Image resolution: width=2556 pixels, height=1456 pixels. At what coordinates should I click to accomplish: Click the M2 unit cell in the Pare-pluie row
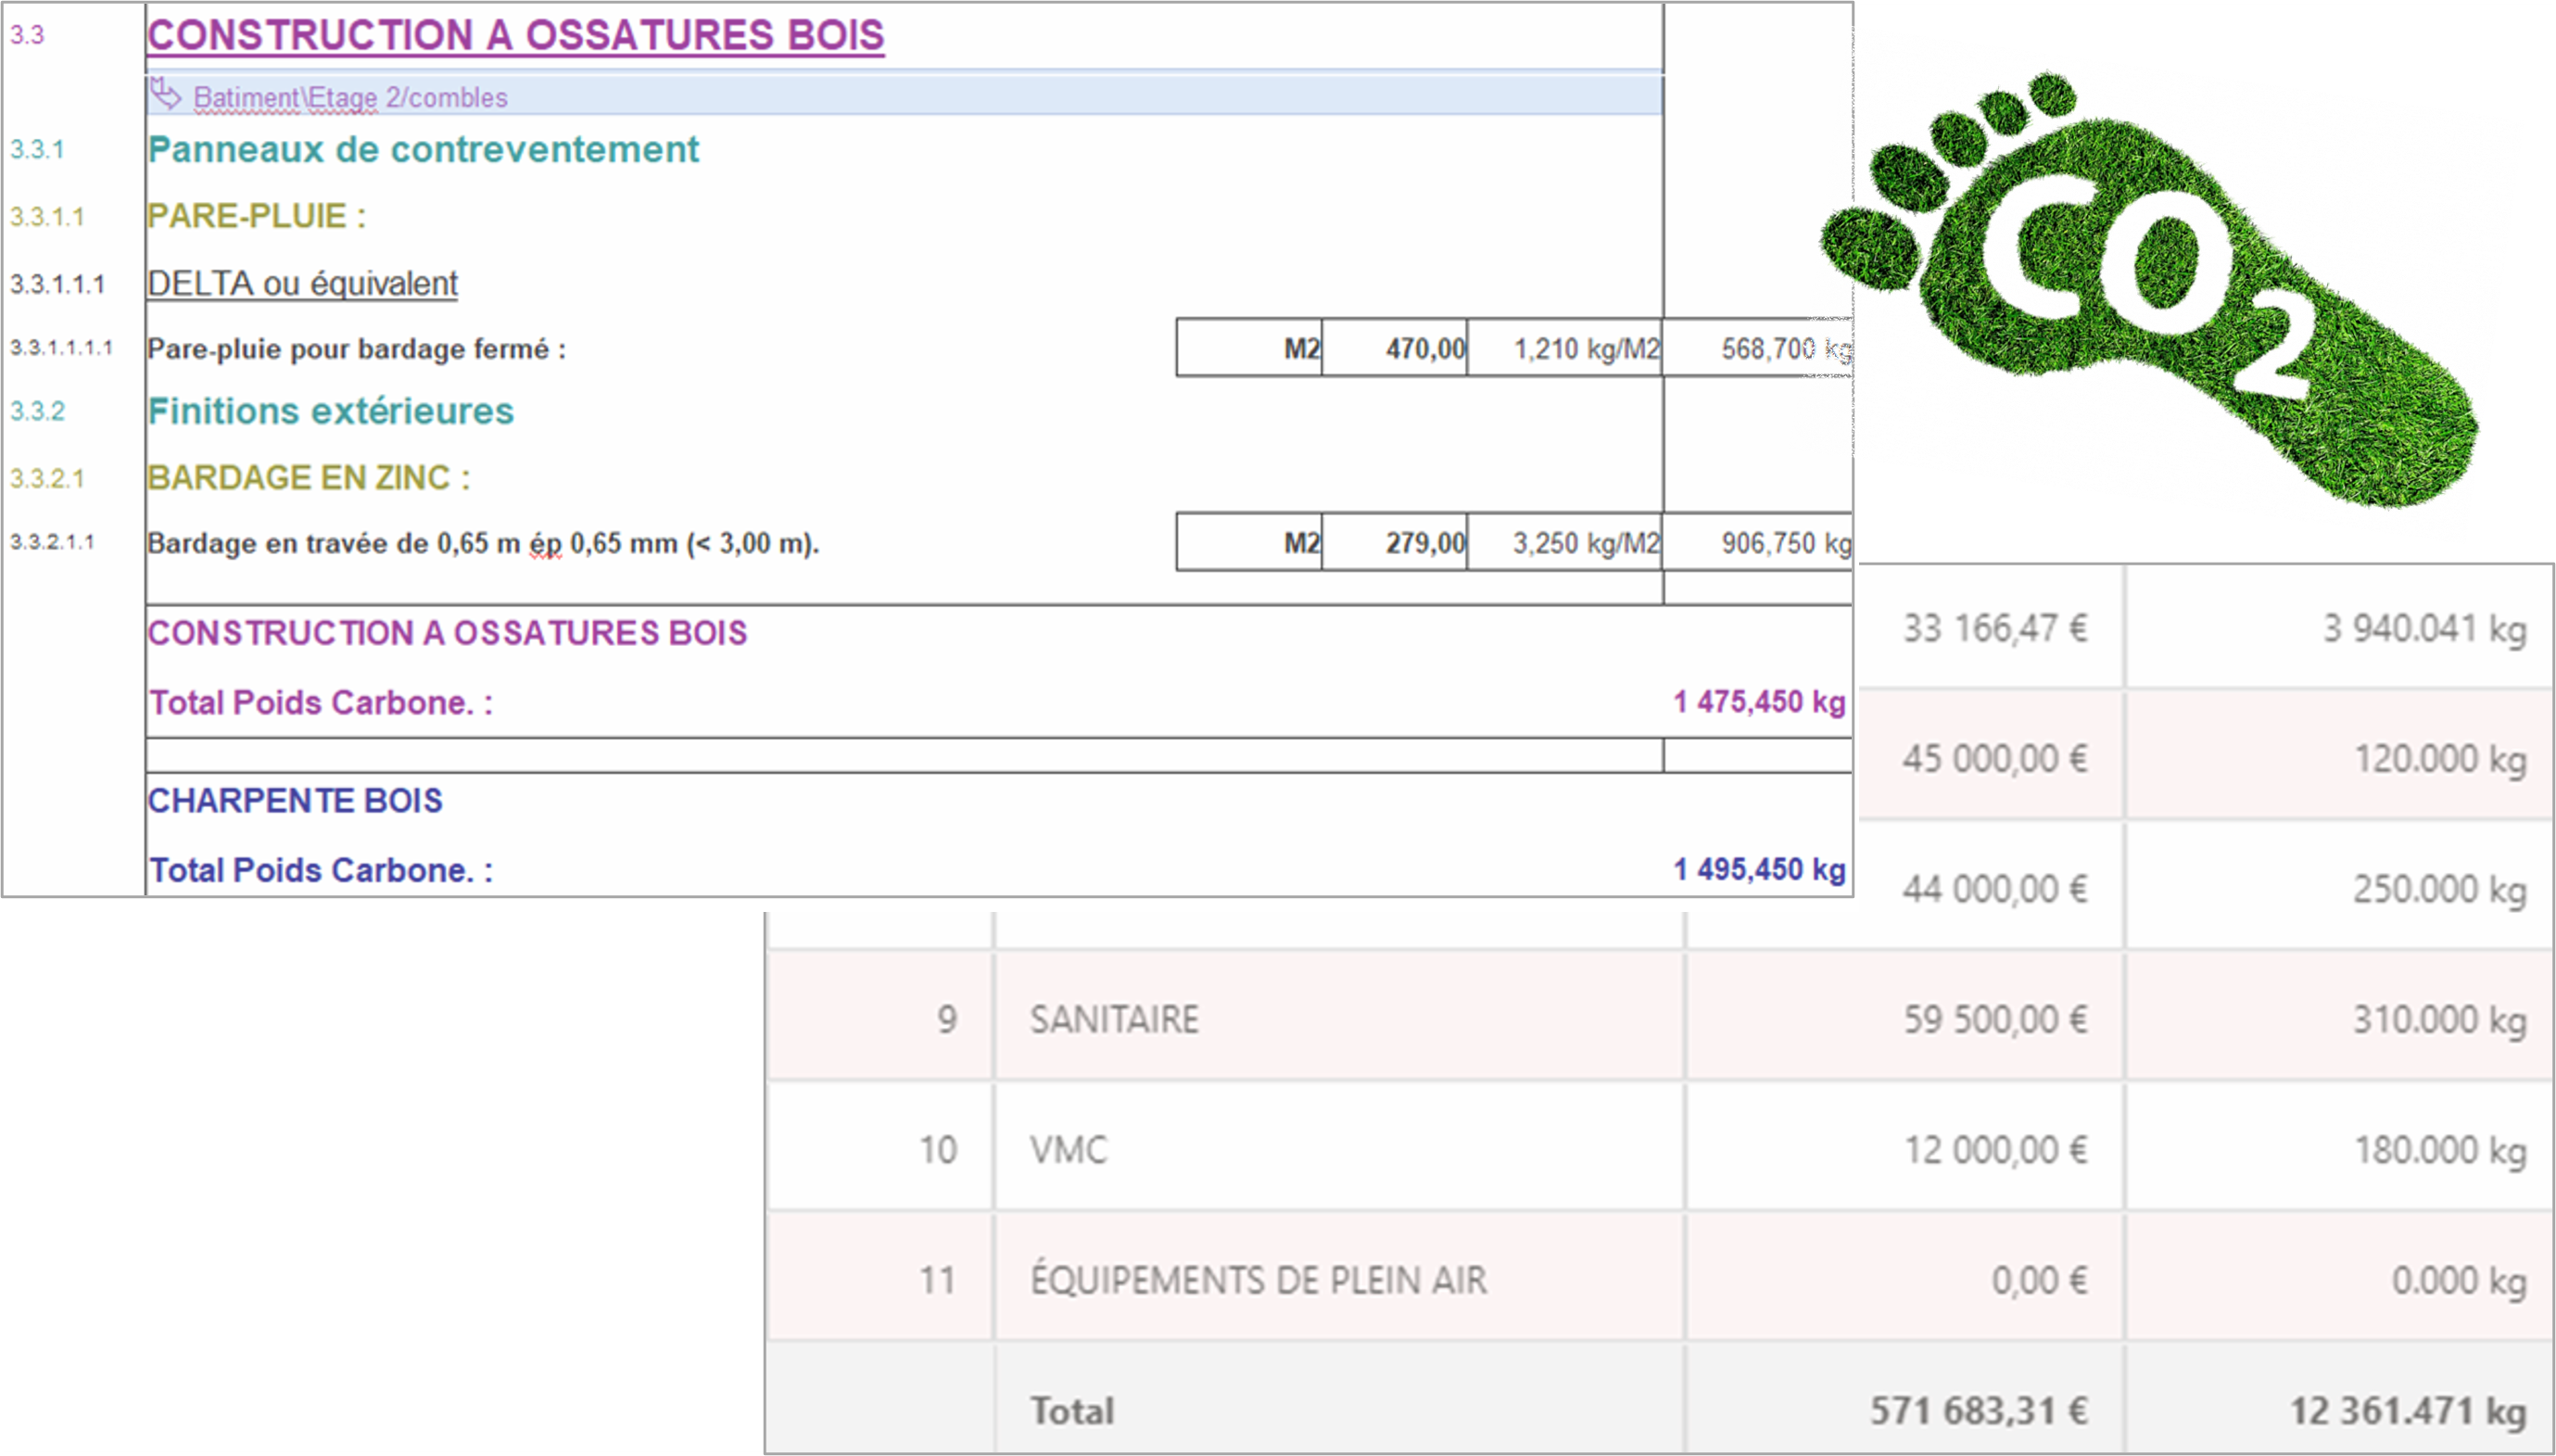[1249, 348]
